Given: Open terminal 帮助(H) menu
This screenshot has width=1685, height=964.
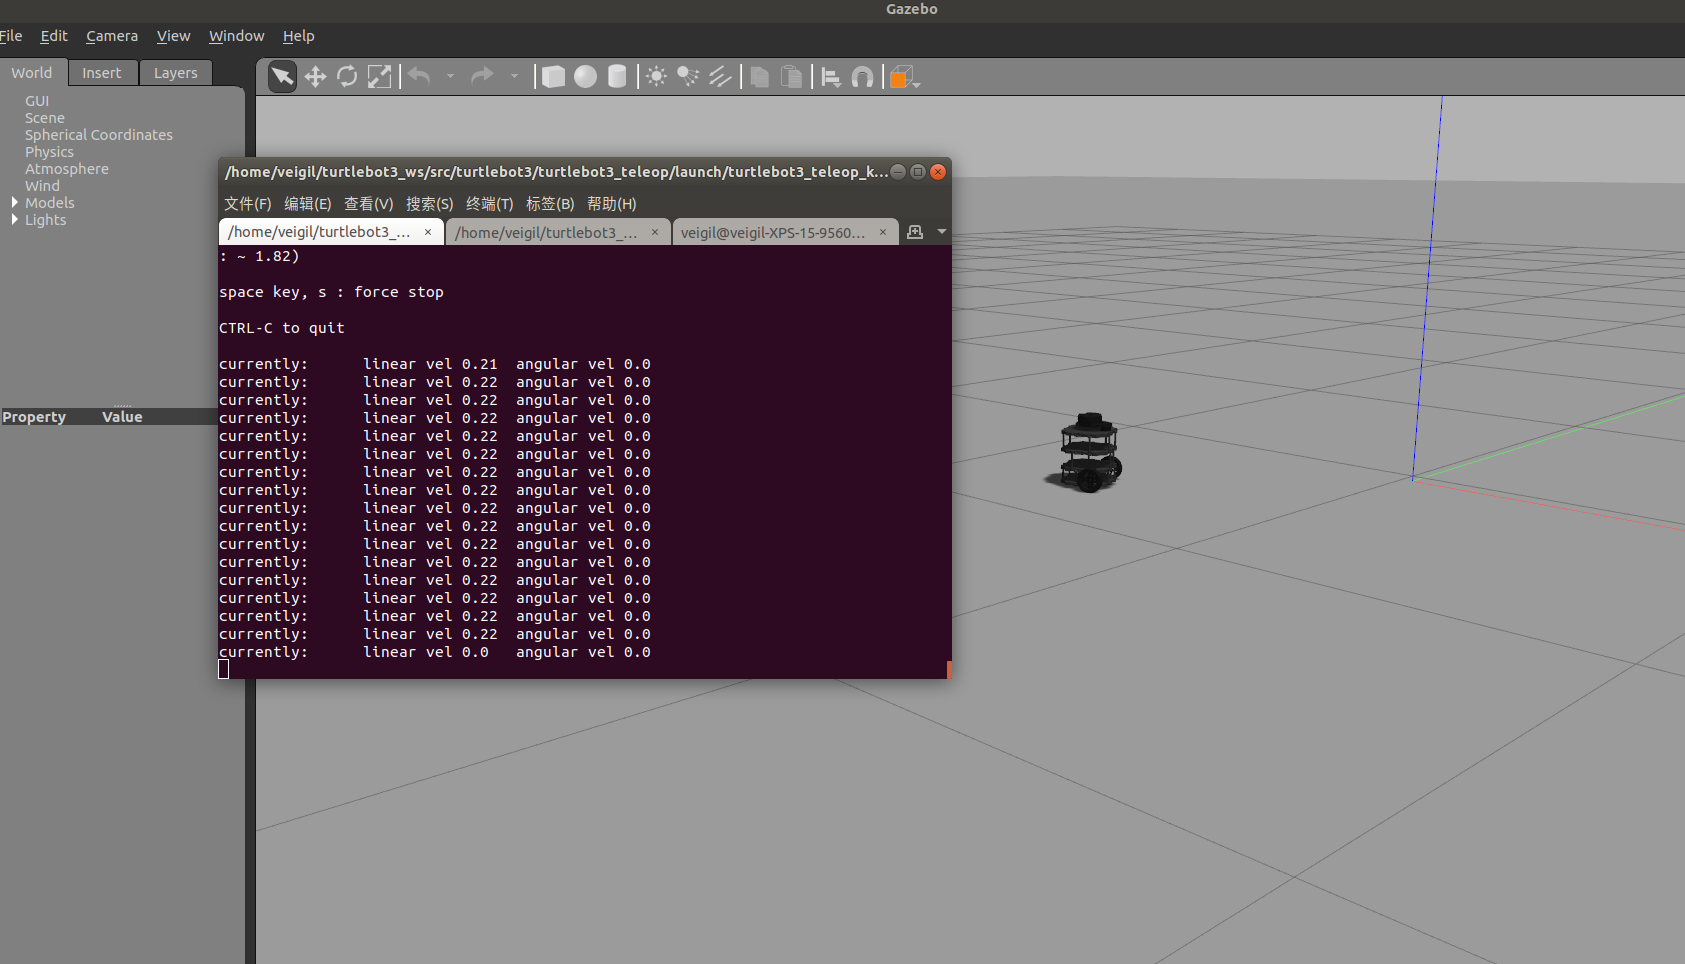Looking at the screenshot, I should [x=612, y=204].
